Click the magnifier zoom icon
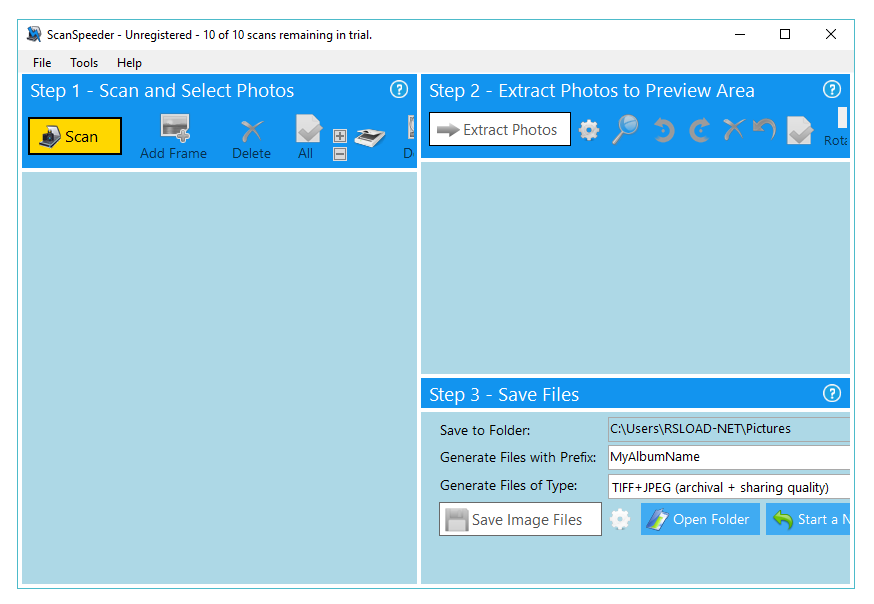This screenshot has height=604, width=874. pos(625,129)
